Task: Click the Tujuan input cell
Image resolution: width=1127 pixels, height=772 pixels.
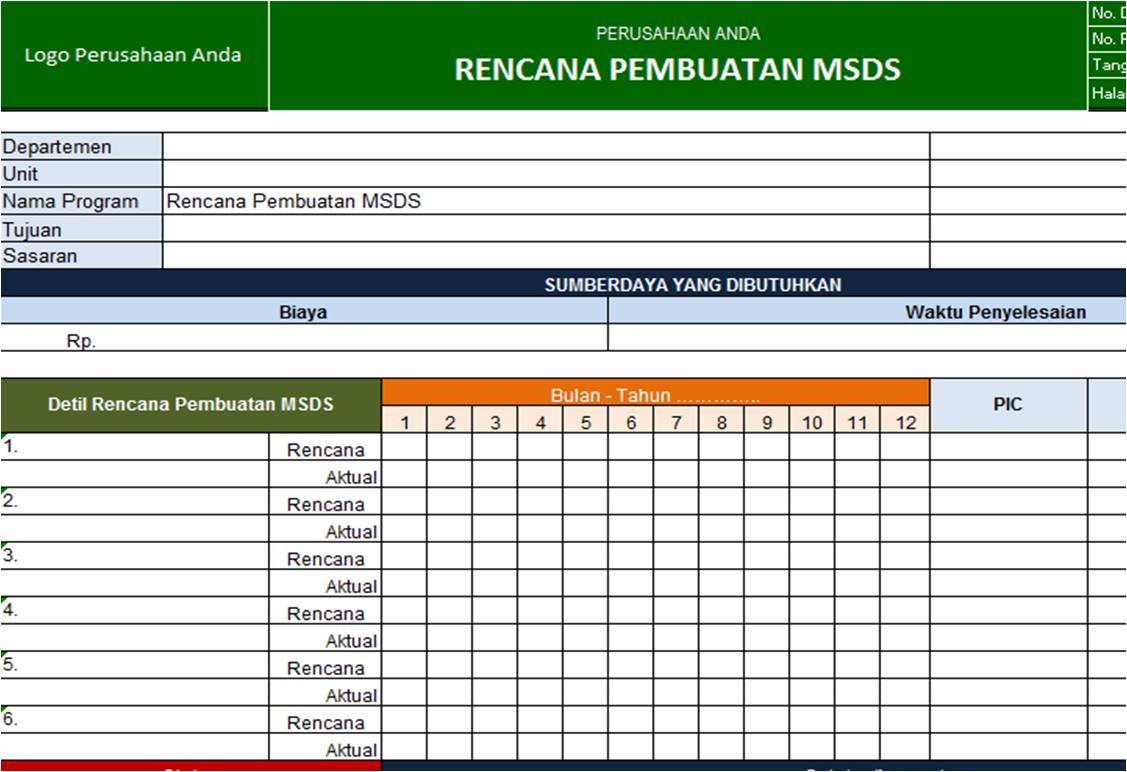Action: pyautogui.click(x=545, y=229)
